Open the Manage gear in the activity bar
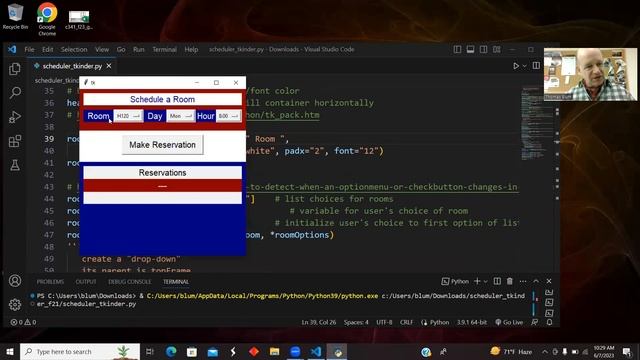 click(15, 304)
